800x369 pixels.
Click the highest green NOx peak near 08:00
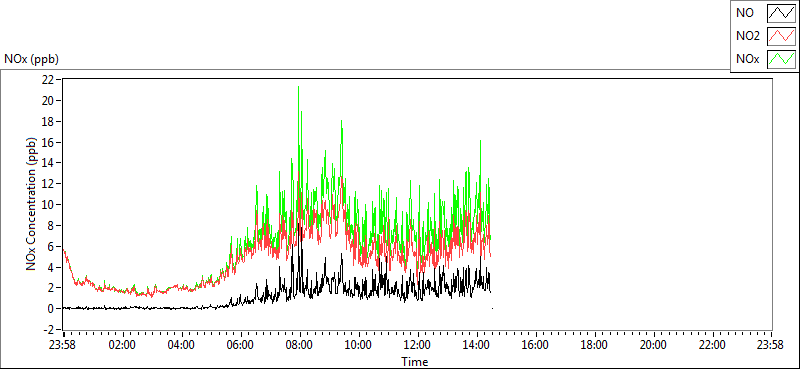pyautogui.click(x=298, y=87)
